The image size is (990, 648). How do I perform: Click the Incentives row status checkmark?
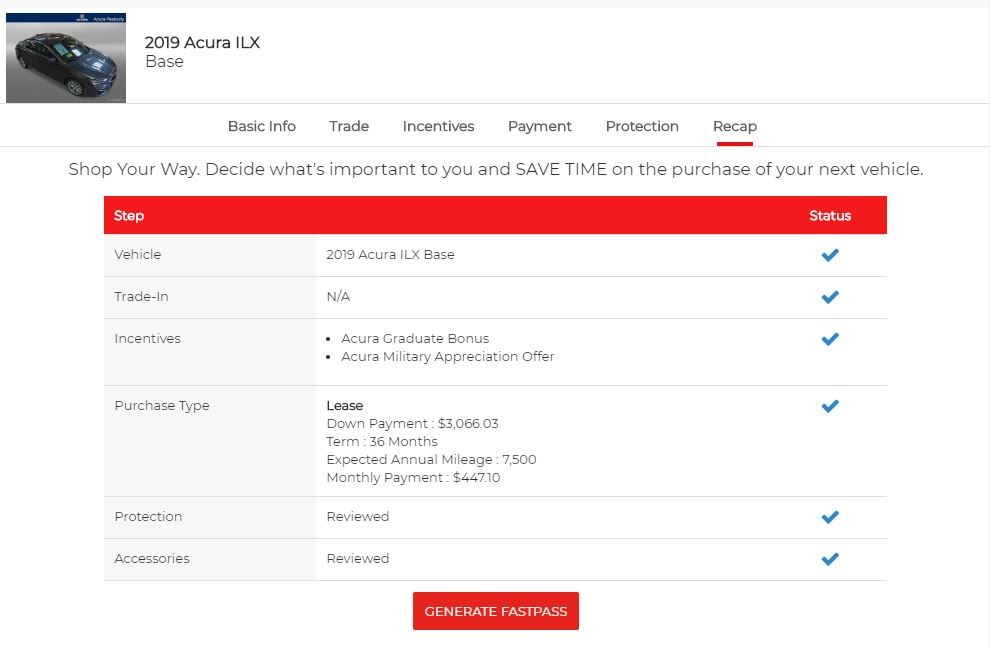[830, 339]
